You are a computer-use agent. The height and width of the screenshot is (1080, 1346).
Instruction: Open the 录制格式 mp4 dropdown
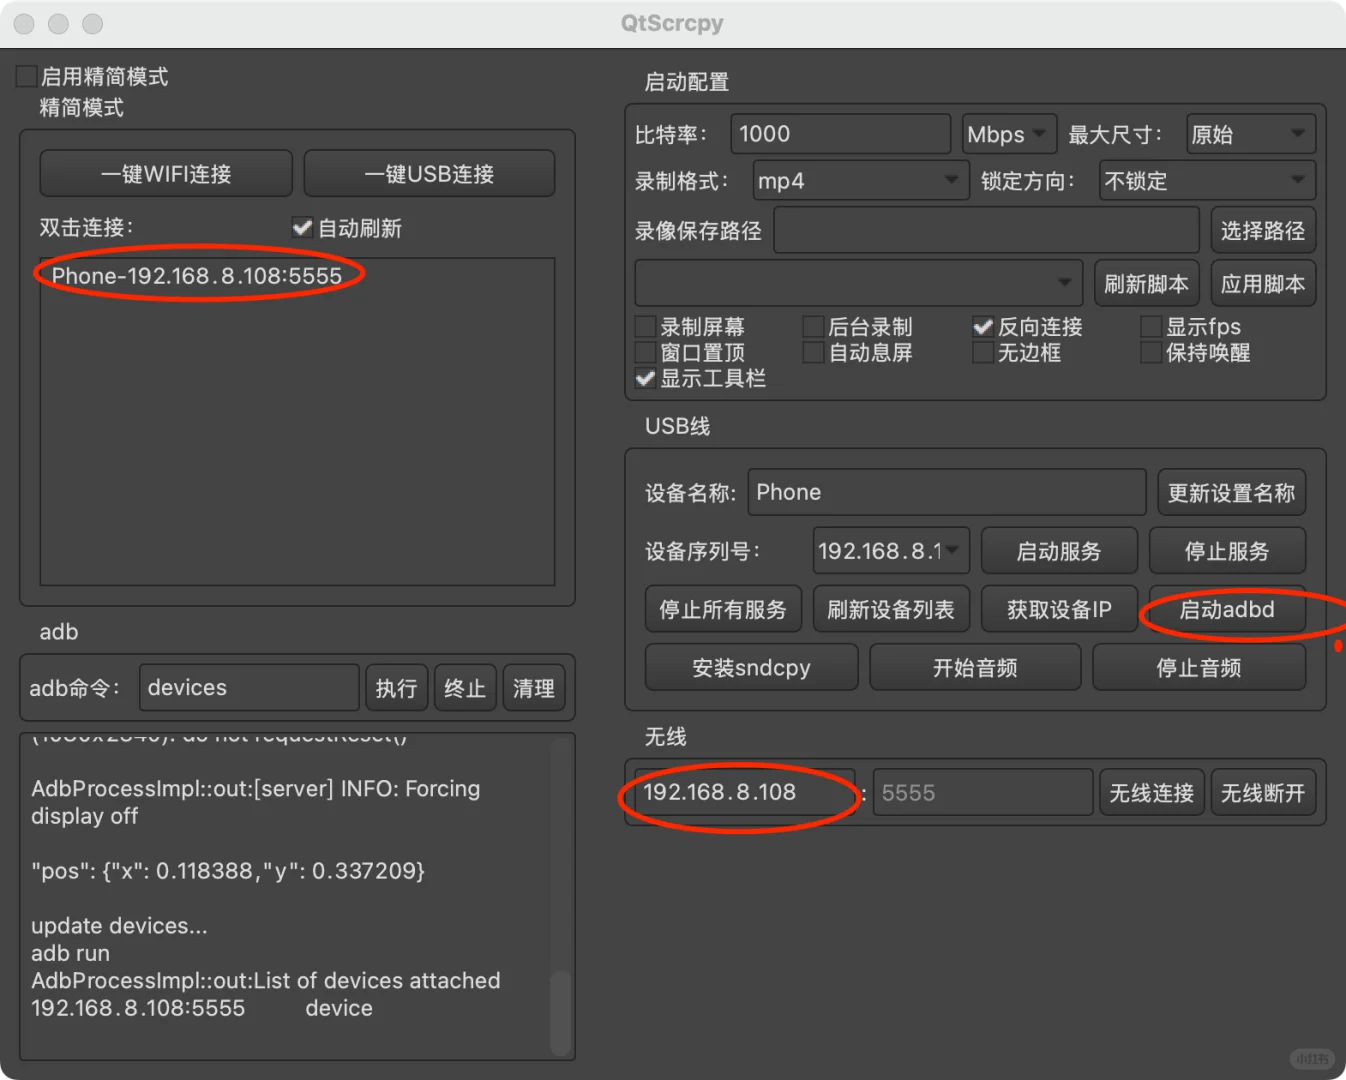[858, 181]
